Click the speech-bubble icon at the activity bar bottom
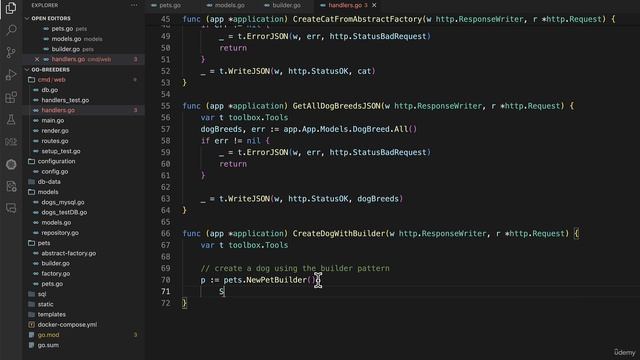The width and height of the screenshot is (640, 360). tap(11, 208)
